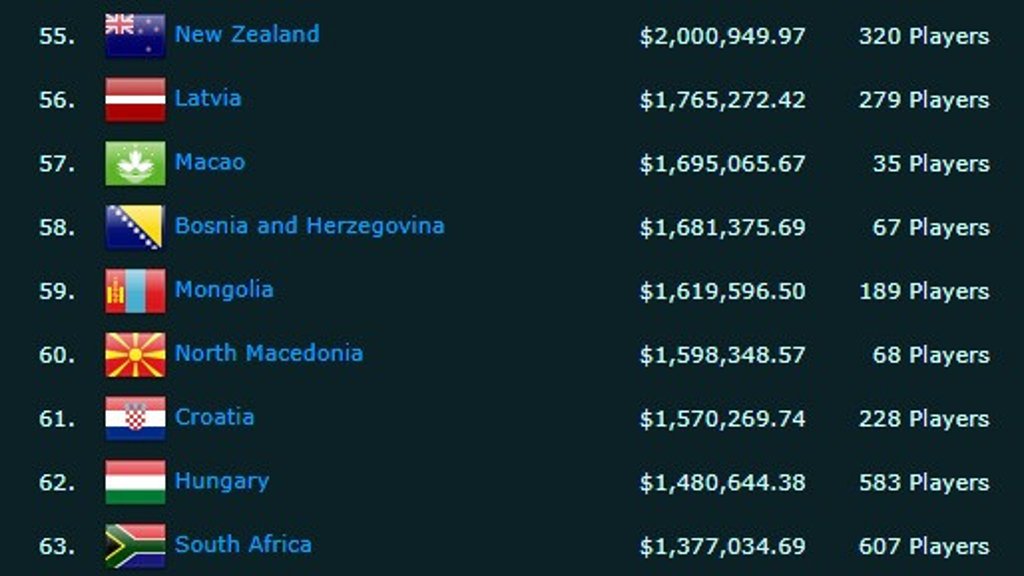1024x576 pixels.
Task: Click the New Zealand flag icon
Action: click(x=135, y=36)
